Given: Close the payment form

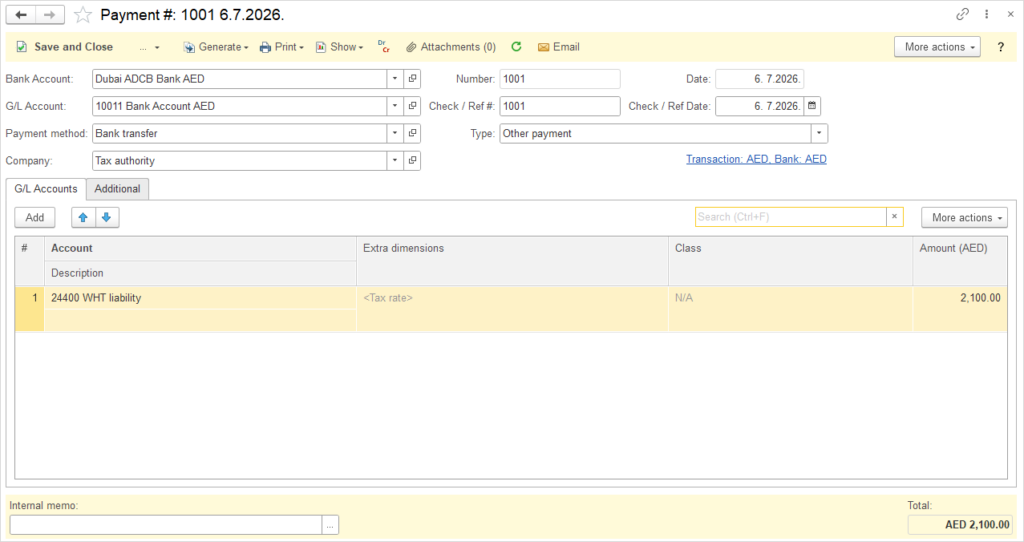Looking at the screenshot, I should (x=1010, y=14).
